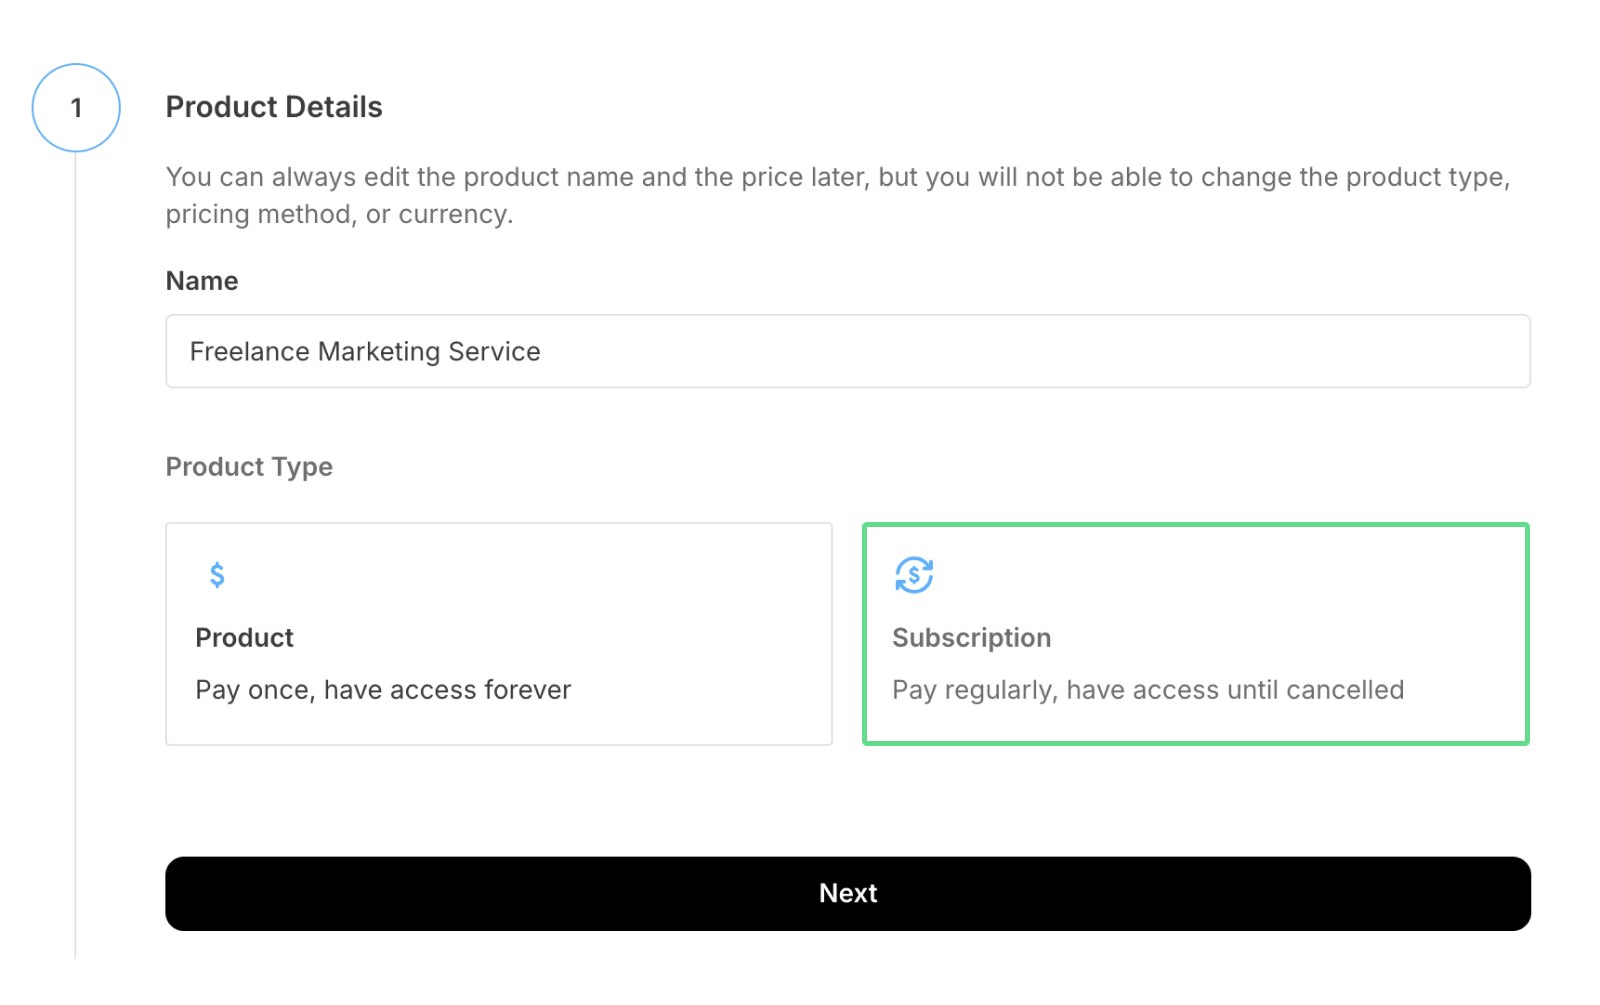Select the Product type option card
The image size is (1600, 1005).
coord(498,633)
